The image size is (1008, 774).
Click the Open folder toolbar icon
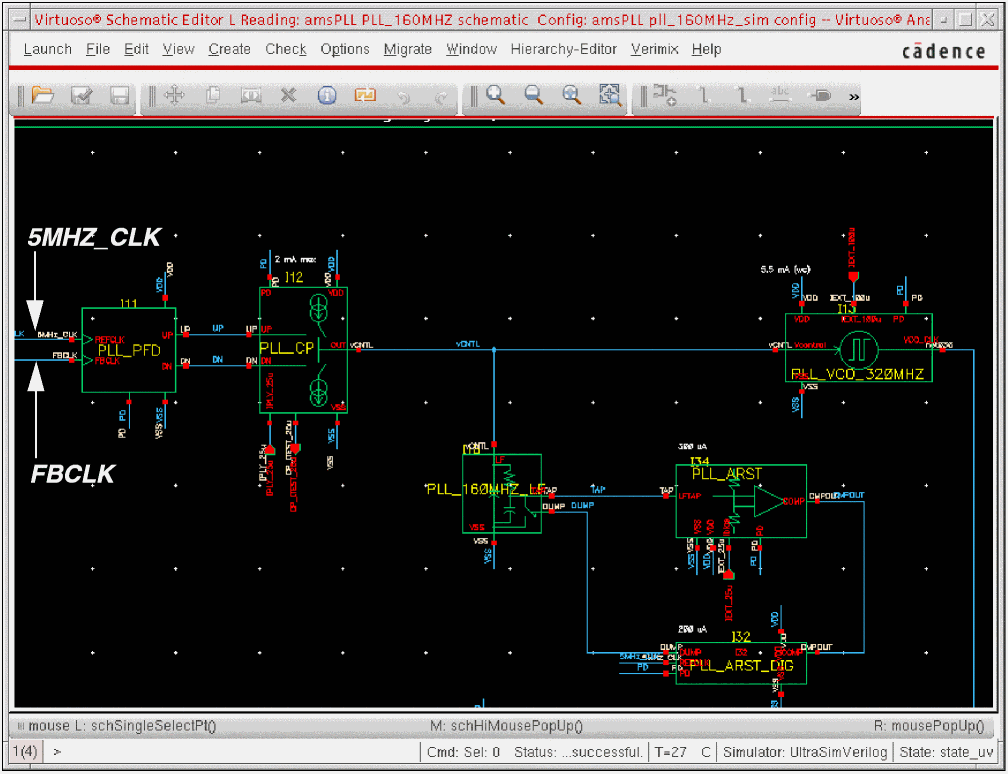pyautogui.click(x=42, y=96)
